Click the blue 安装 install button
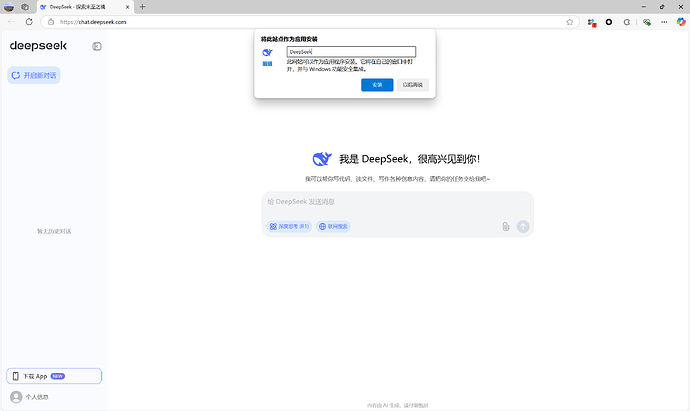Image resolution: width=690 pixels, height=411 pixels. pyautogui.click(x=377, y=85)
